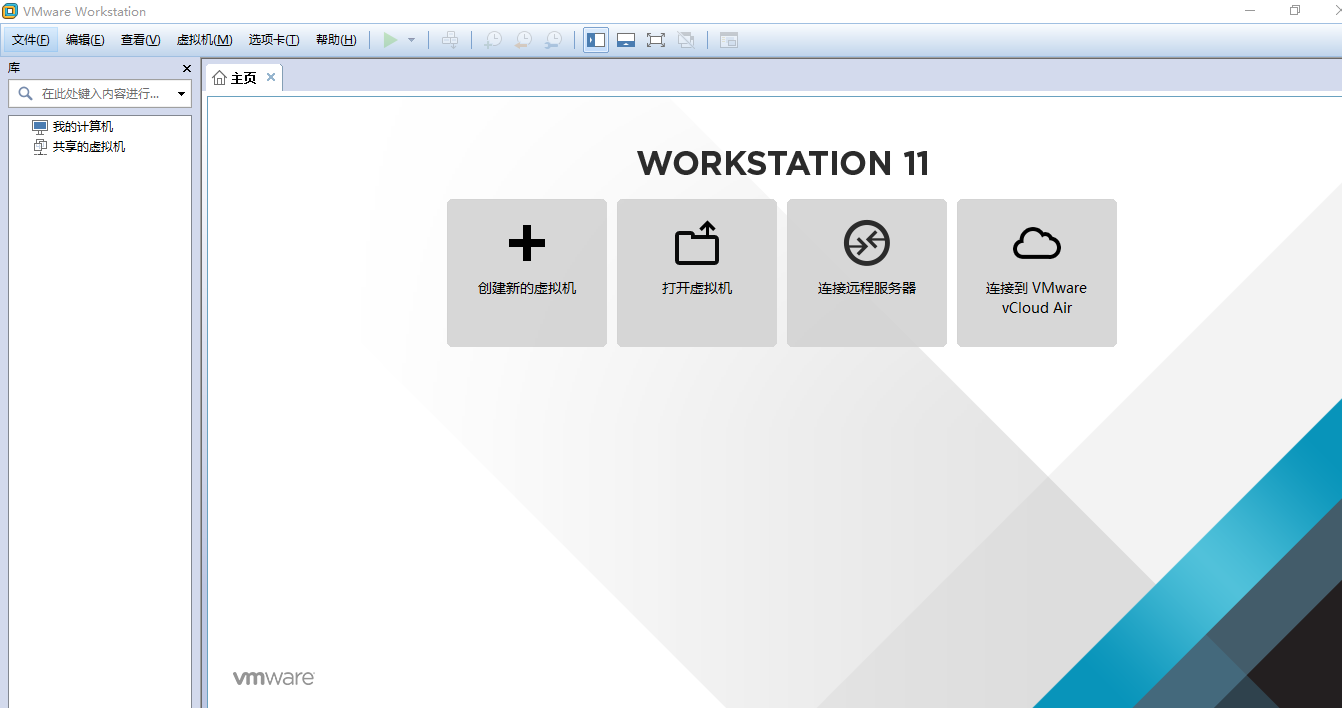Click the green power-on play icon
The width and height of the screenshot is (1342, 708).
point(390,40)
